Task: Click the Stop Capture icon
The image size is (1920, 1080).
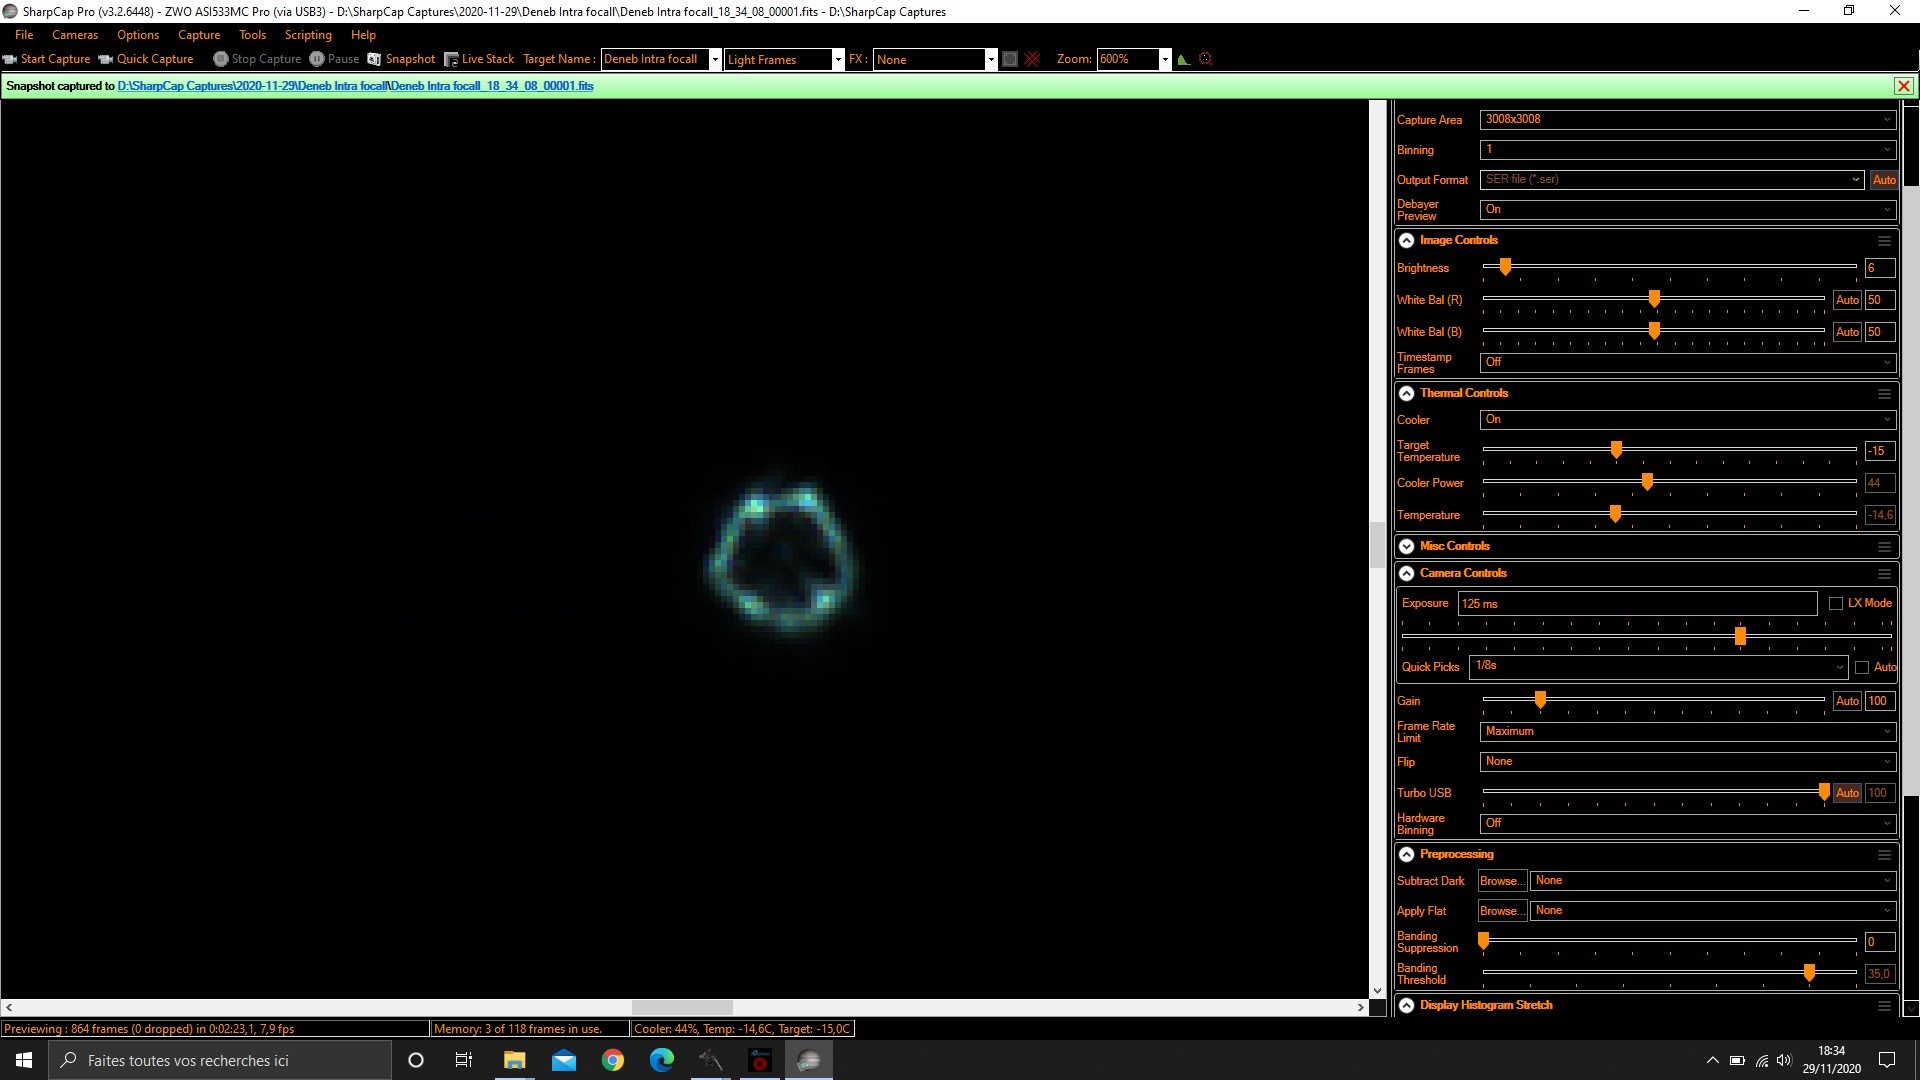Action: click(x=221, y=59)
